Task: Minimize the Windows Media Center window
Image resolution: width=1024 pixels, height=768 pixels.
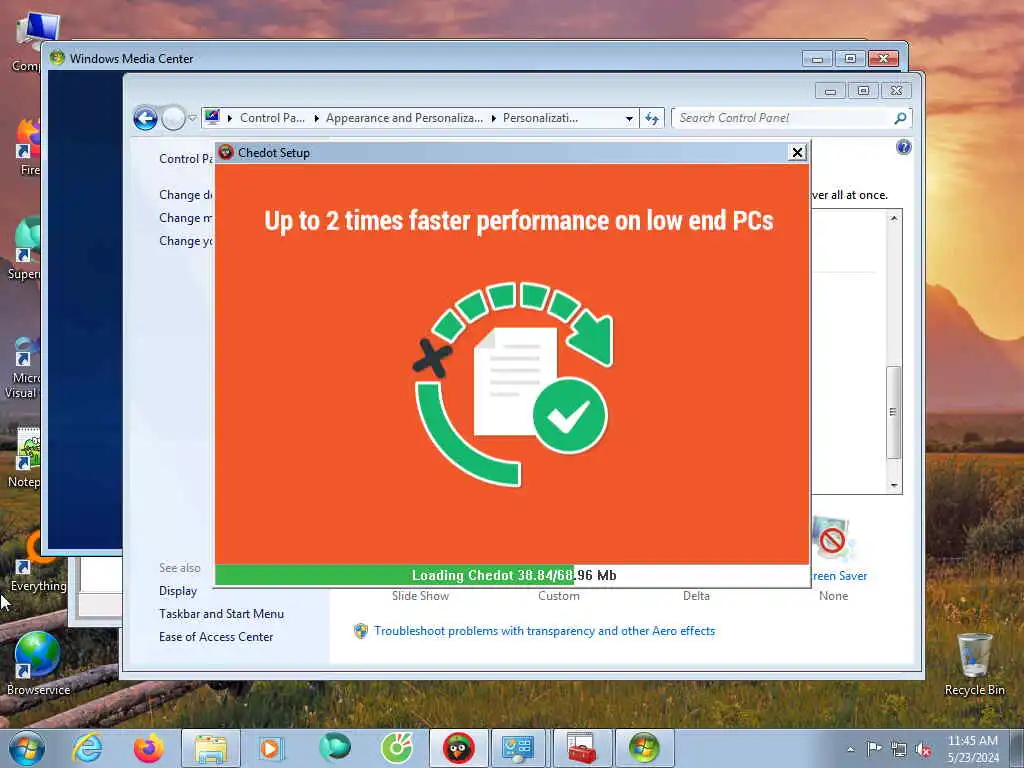Action: [x=817, y=59]
